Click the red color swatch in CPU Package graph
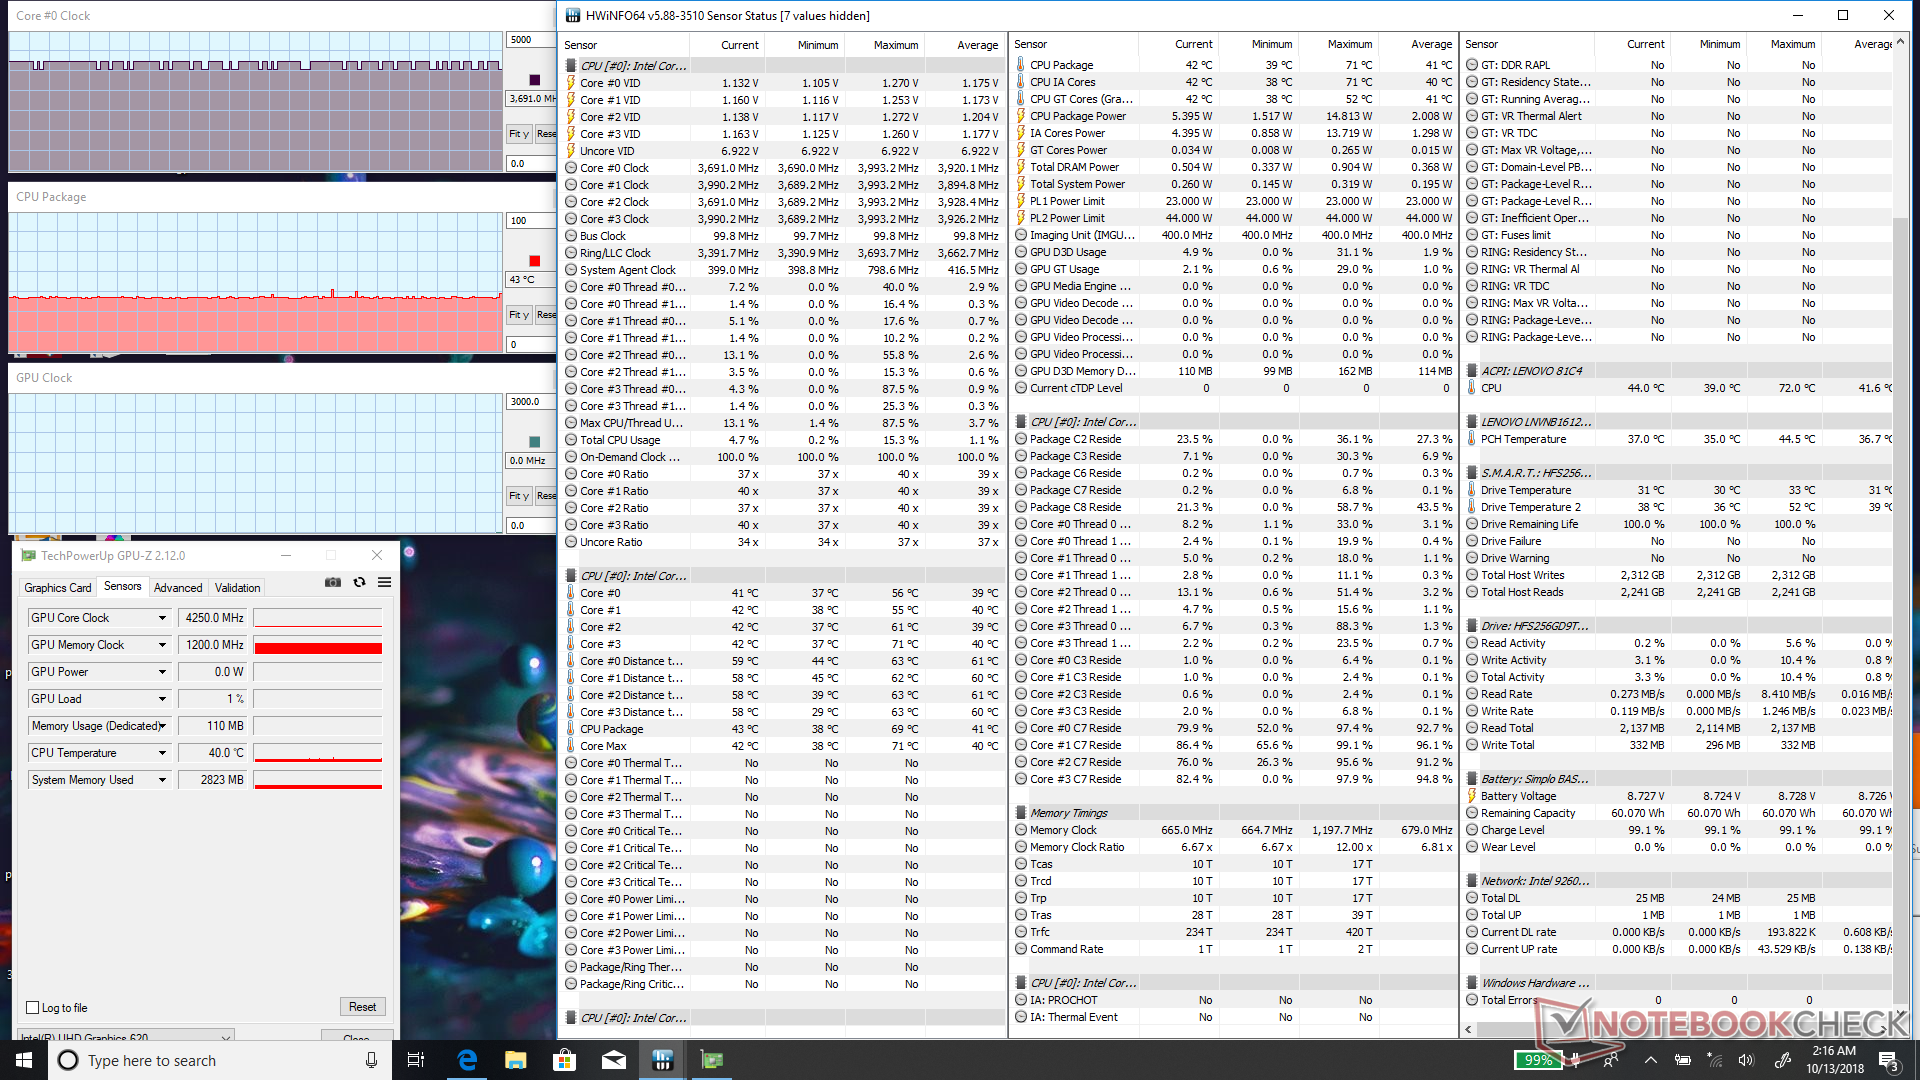The width and height of the screenshot is (1920, 1080). click(534, 261)
